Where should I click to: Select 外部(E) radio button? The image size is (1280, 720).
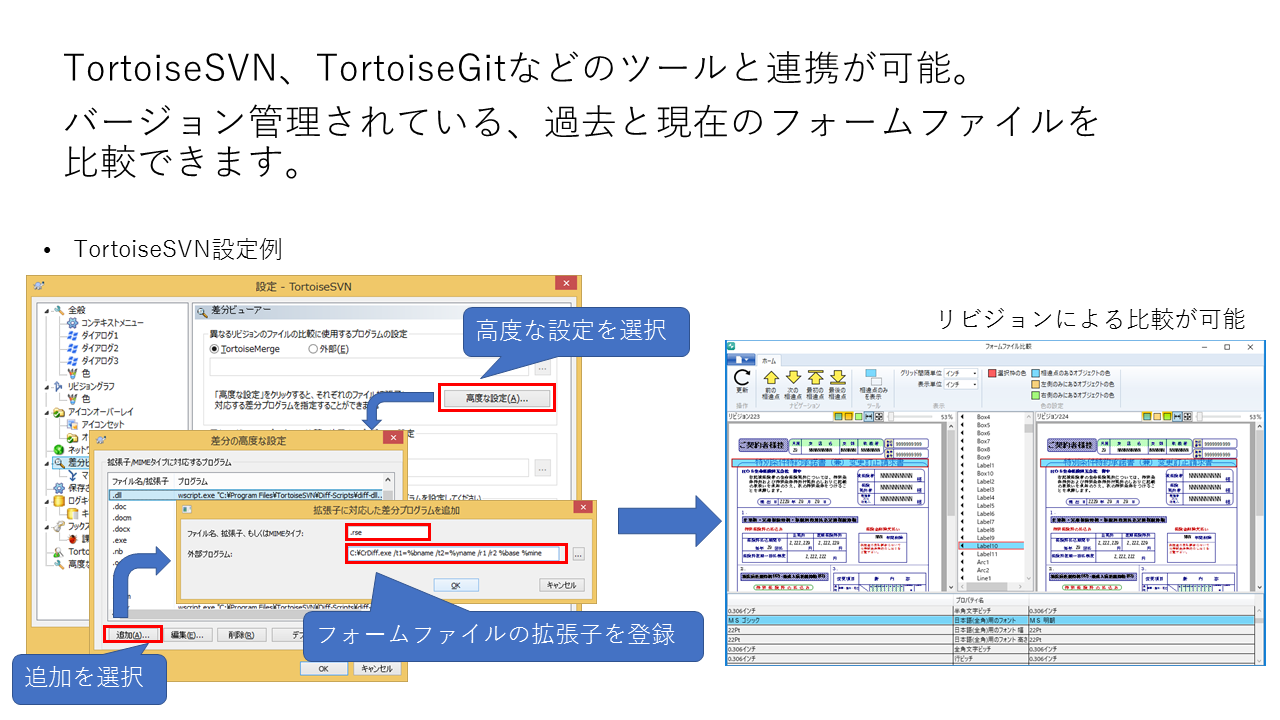313,349
